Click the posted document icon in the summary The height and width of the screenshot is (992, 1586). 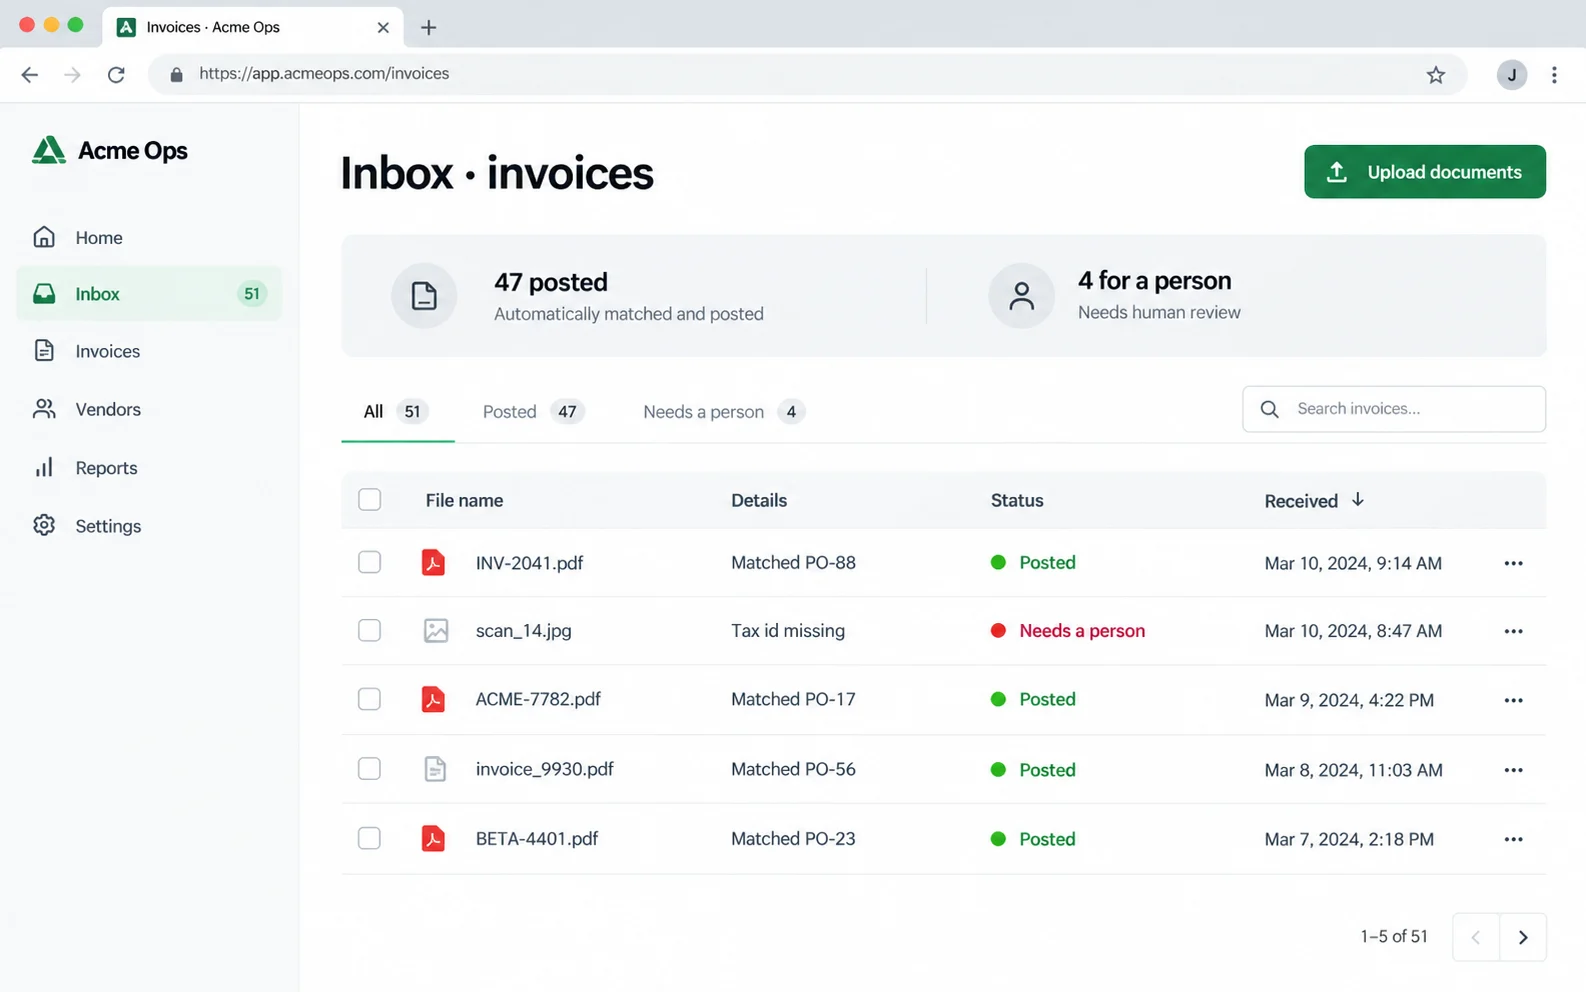(x=424, y=296)
